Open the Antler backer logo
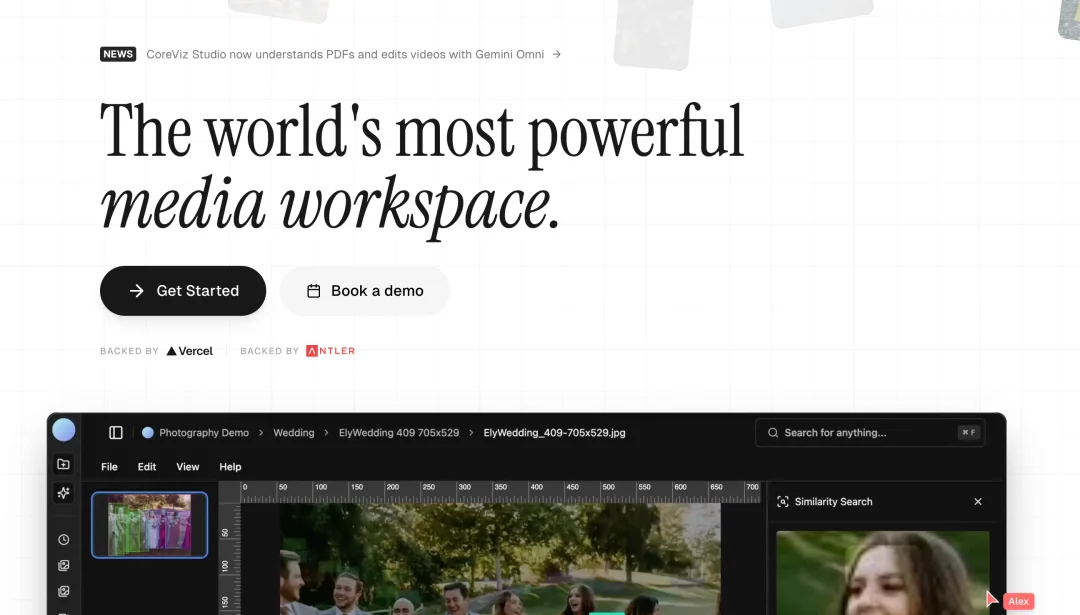Screen dimensions: 1080x615 [331, 351]
